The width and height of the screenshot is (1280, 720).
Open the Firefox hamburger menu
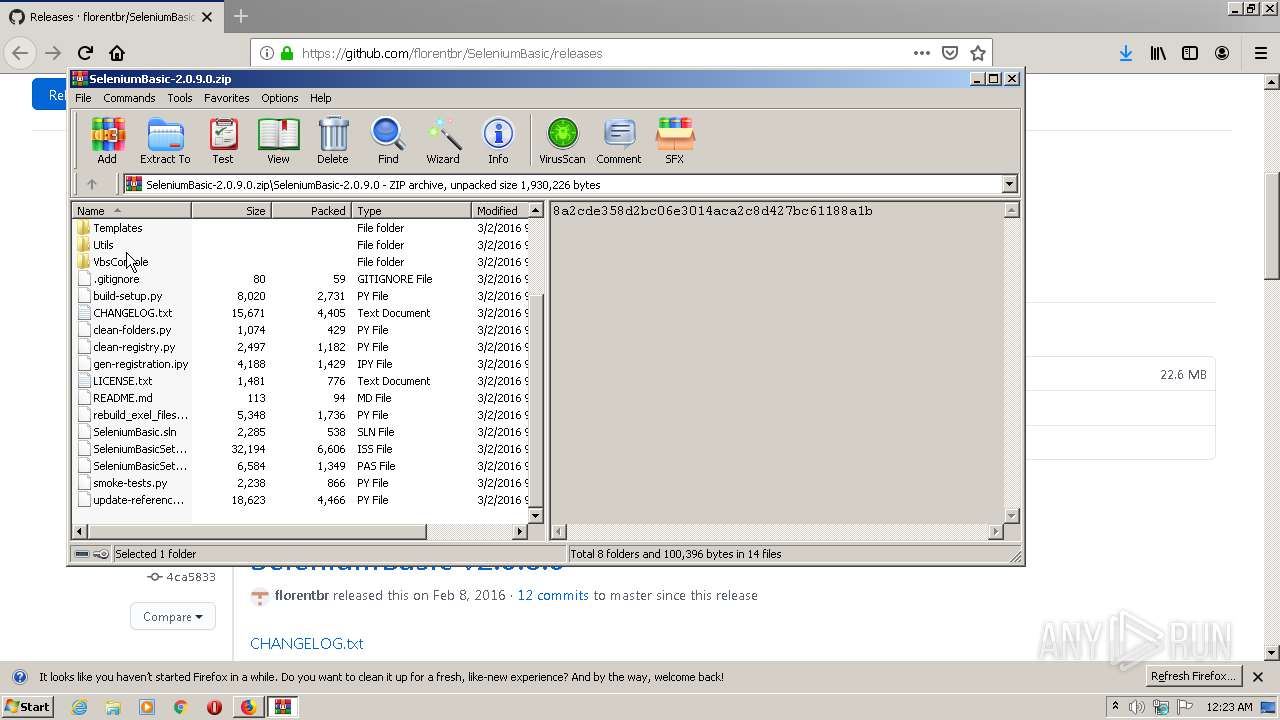[1261, 53]
